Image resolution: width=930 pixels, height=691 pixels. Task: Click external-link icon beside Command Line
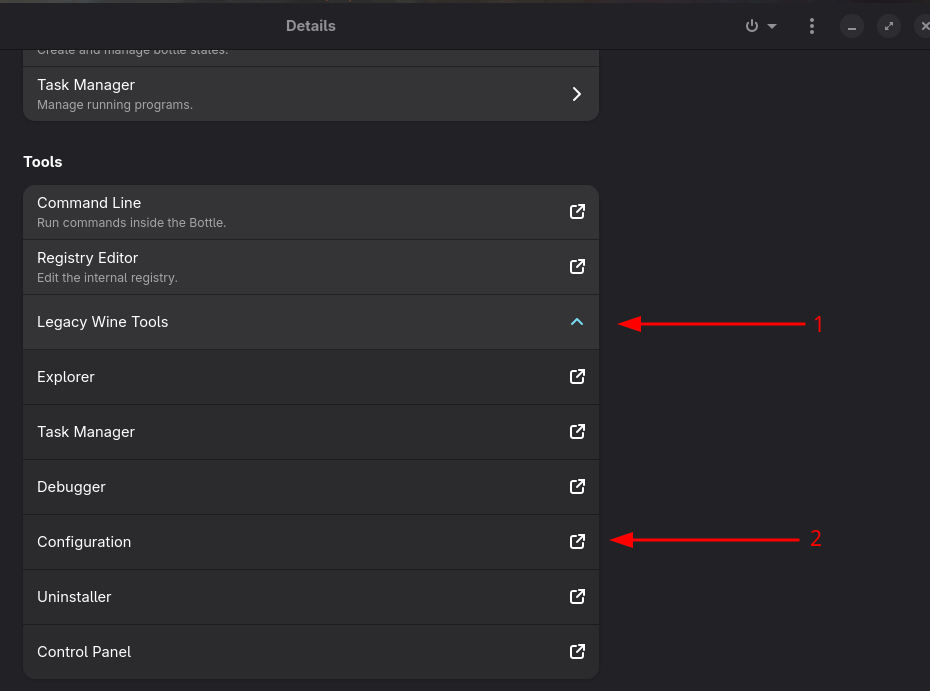click(x=577, y=212)
